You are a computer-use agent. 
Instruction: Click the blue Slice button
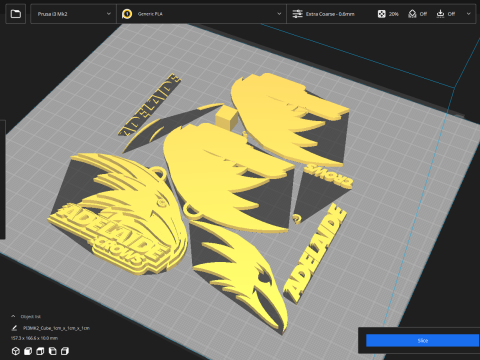(x=423, y=340)
